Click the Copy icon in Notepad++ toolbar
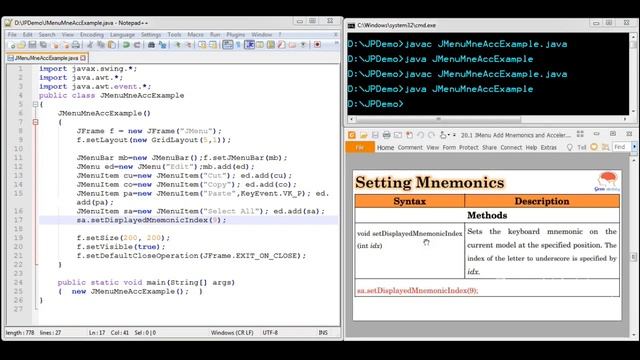This screenshot has height=360, width=640. click(100, 45)
